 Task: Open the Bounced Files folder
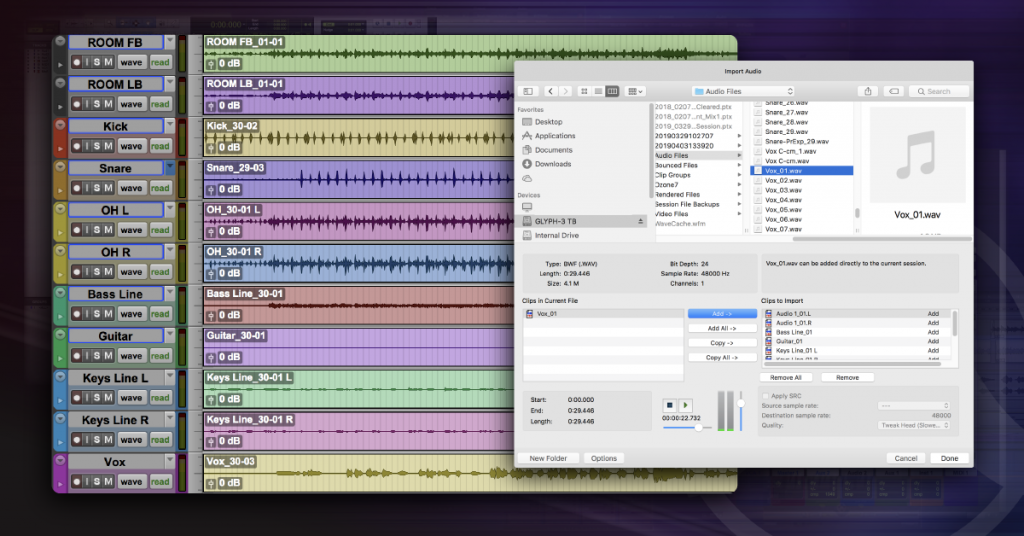pyautogui.click(x=698, y=165)
